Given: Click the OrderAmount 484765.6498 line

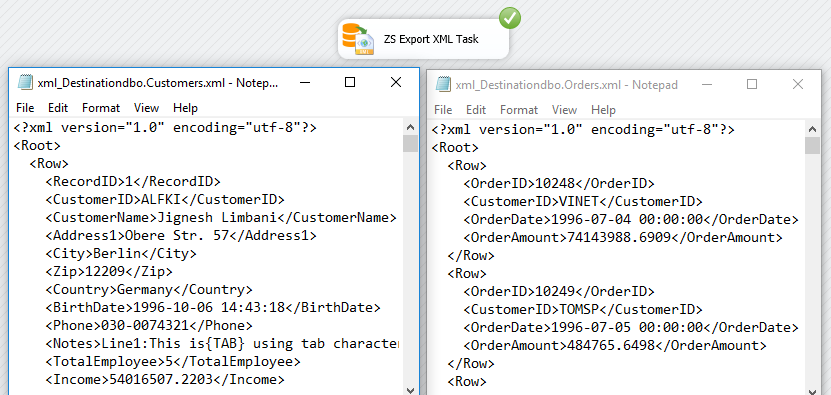Looking at the screenshot, I should click(x=615, y=346).
